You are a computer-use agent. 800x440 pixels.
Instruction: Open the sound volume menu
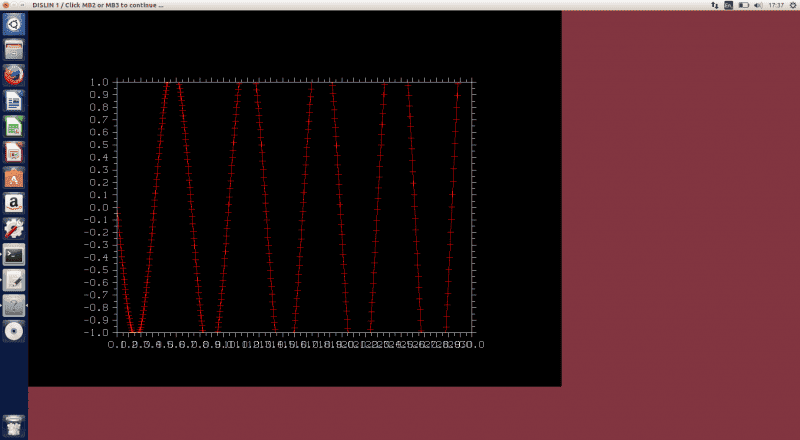[x=758, y=5]
